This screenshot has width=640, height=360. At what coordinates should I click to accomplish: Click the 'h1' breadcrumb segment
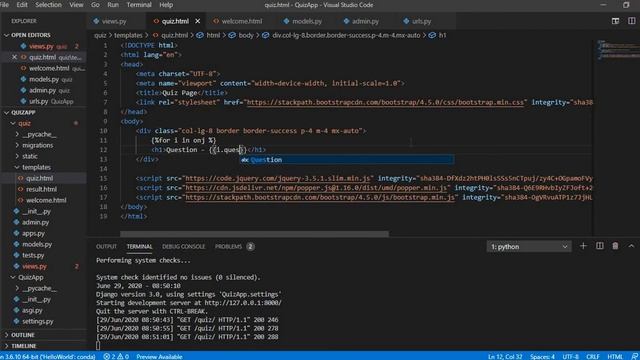(x=442, y=36)
